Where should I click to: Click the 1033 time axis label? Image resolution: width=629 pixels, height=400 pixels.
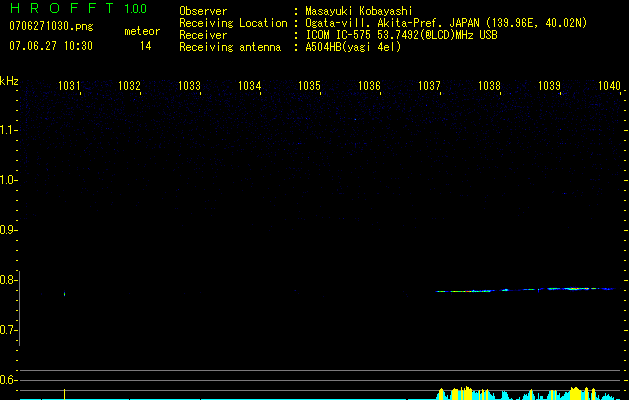[189, 85]
